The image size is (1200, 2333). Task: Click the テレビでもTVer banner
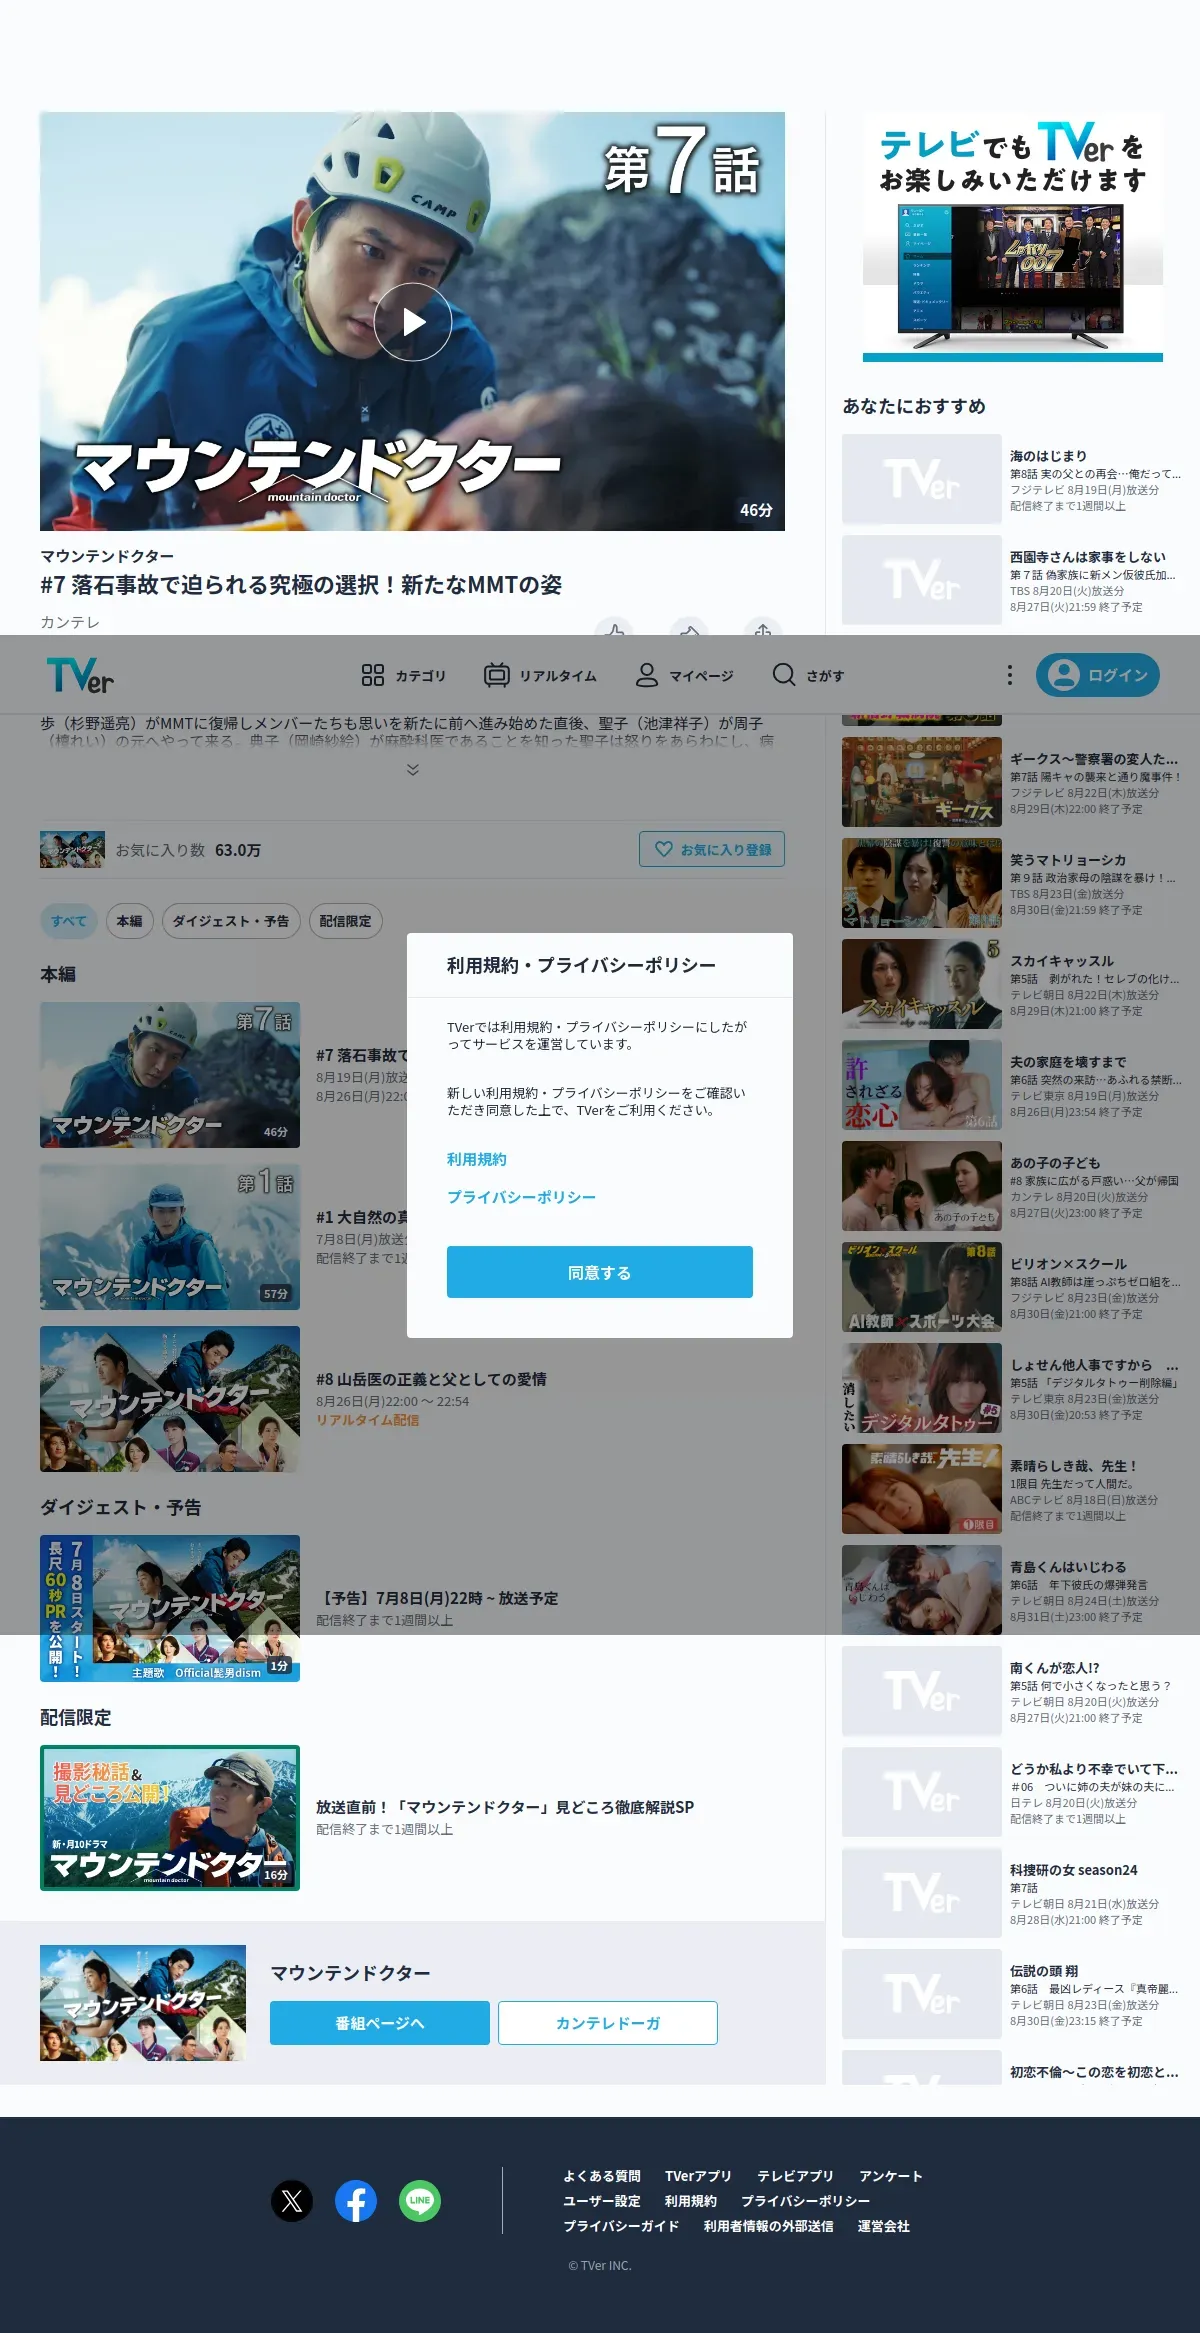coord(1013,237)
